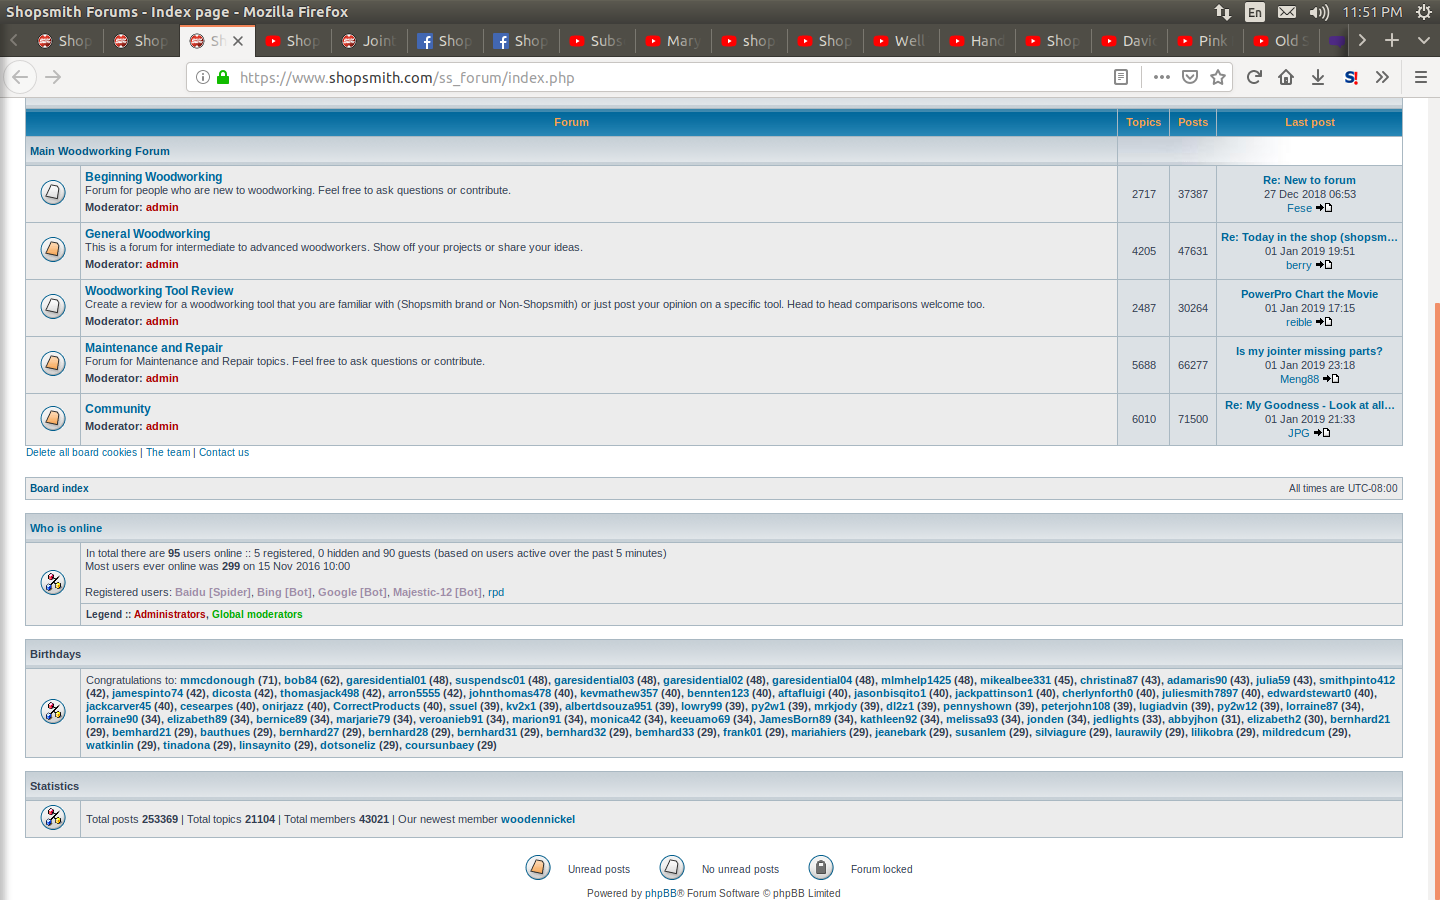Open 'Is my jointer missing parts?' post

[x=1309, y=351]
